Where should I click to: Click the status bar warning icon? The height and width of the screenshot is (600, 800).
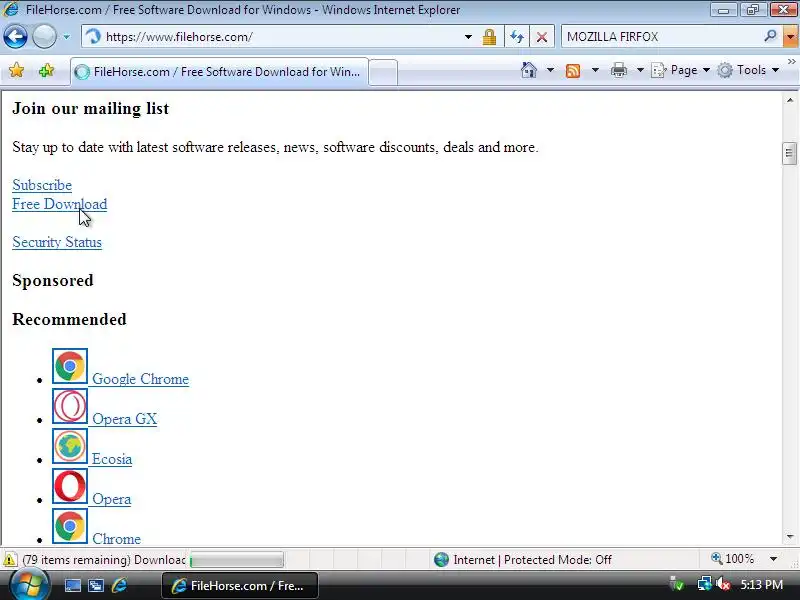click(x=10, y=560)
